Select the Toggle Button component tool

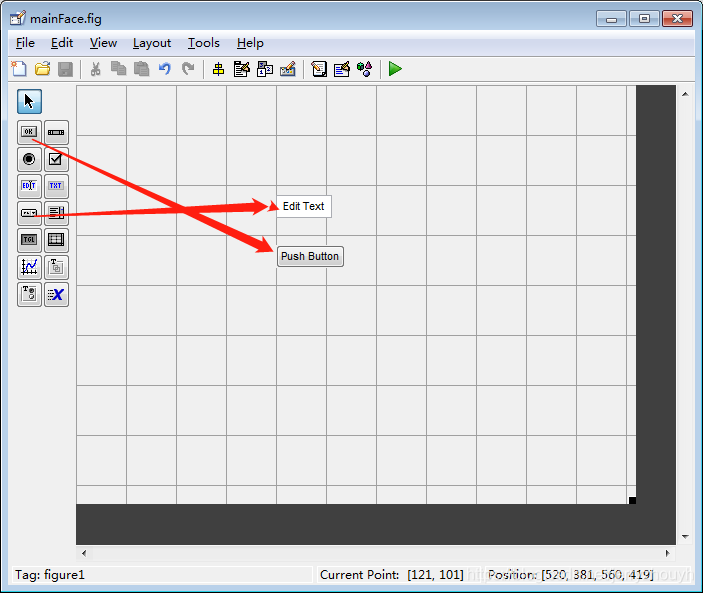[29, 240]
